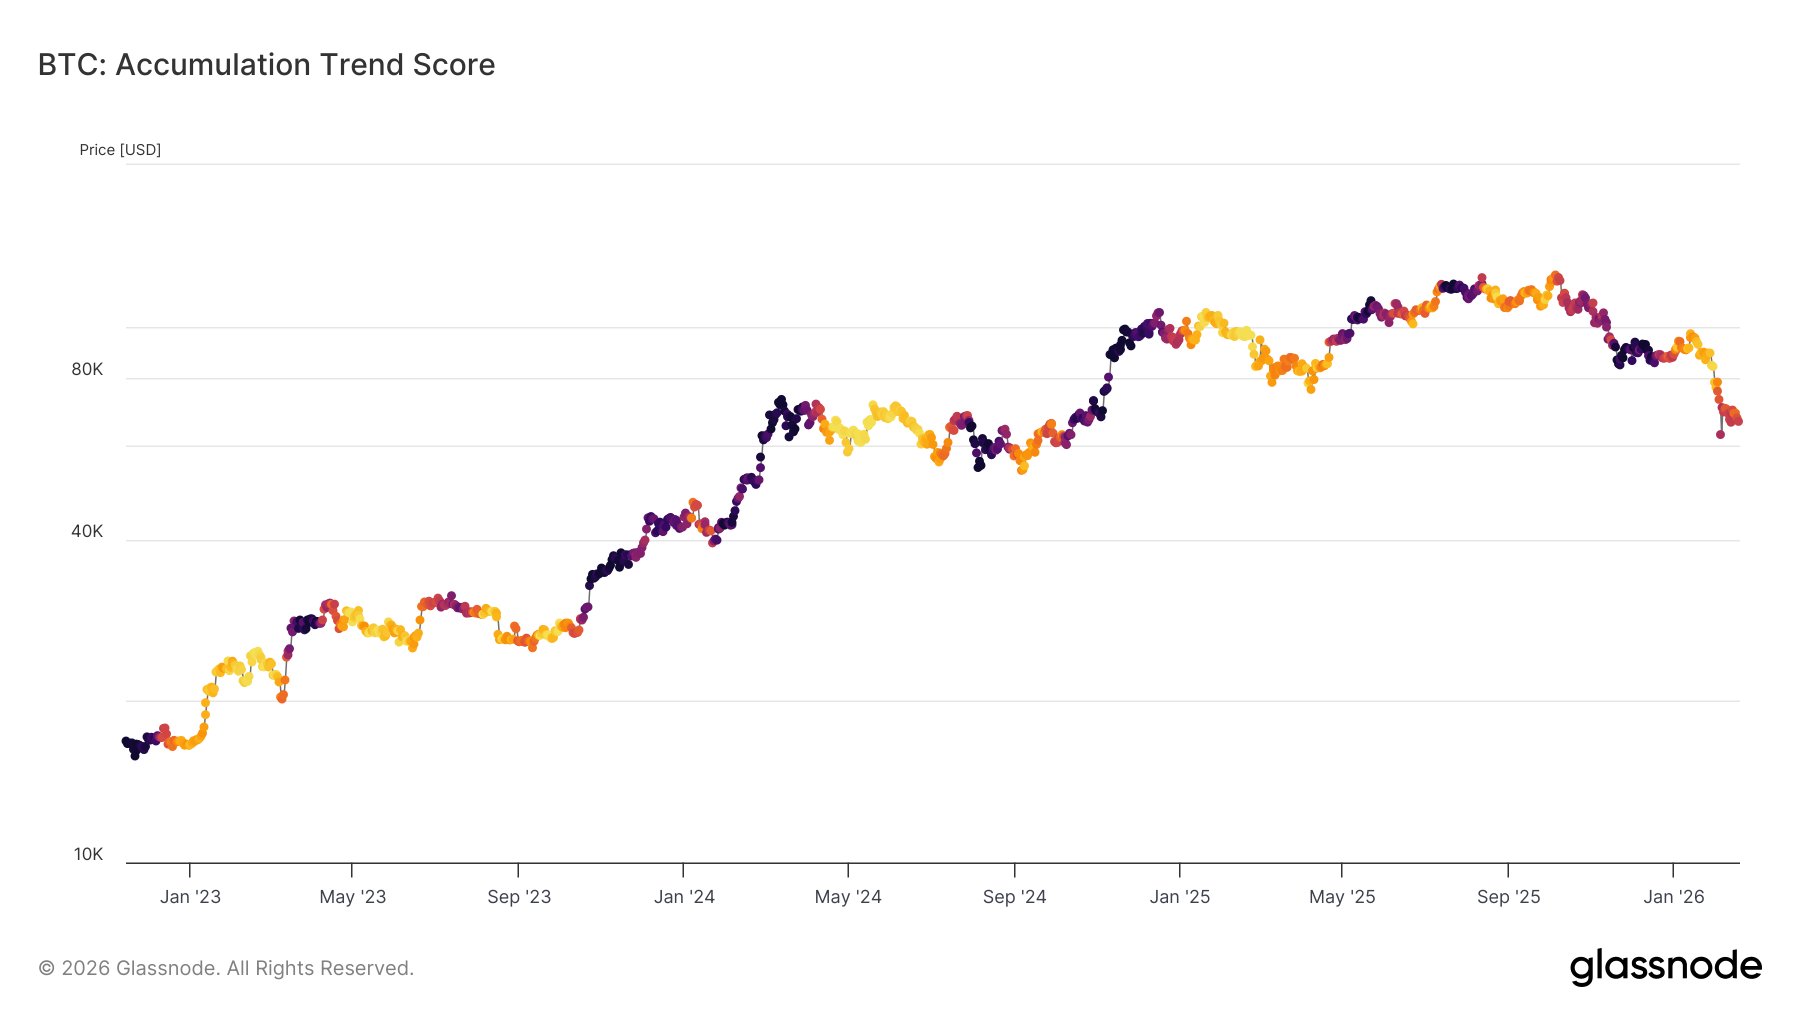Select the May '24 axis label
The height and width of the screenshot is (1013, 1800).
[x=848, y=897]
